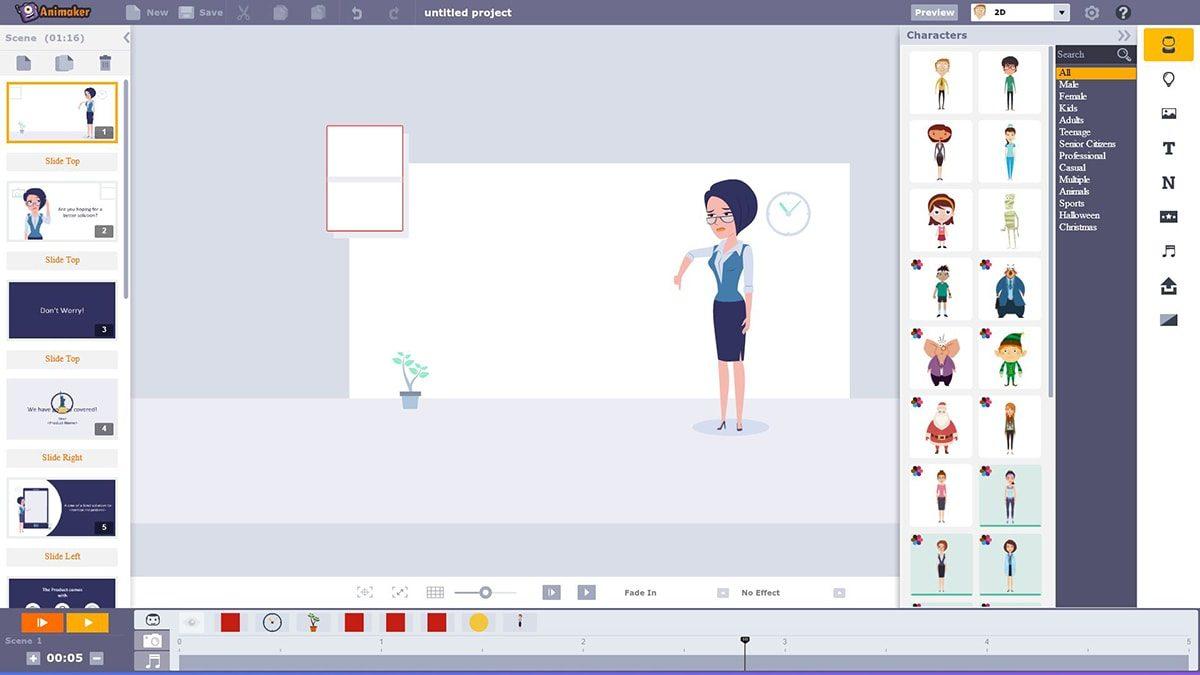The image size is (1200, 675).
Task: Adjust the canvas zoom slider
Action: (x=486, y=592)
